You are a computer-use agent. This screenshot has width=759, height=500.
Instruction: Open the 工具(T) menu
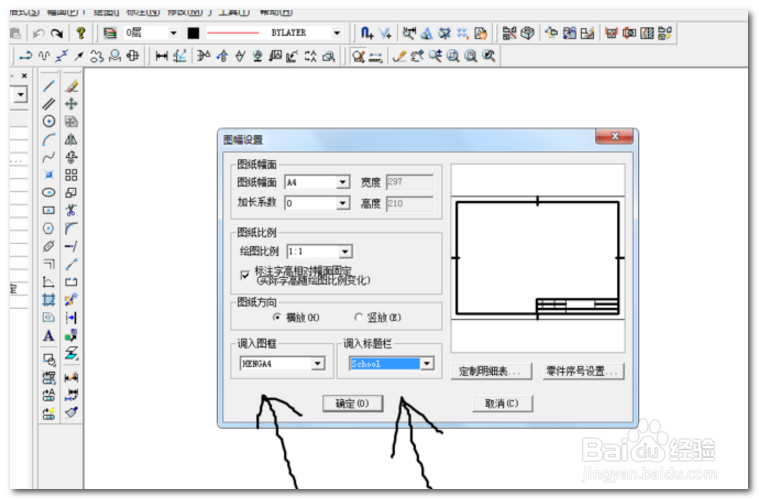pyautogui.click(x=234, y=12)
